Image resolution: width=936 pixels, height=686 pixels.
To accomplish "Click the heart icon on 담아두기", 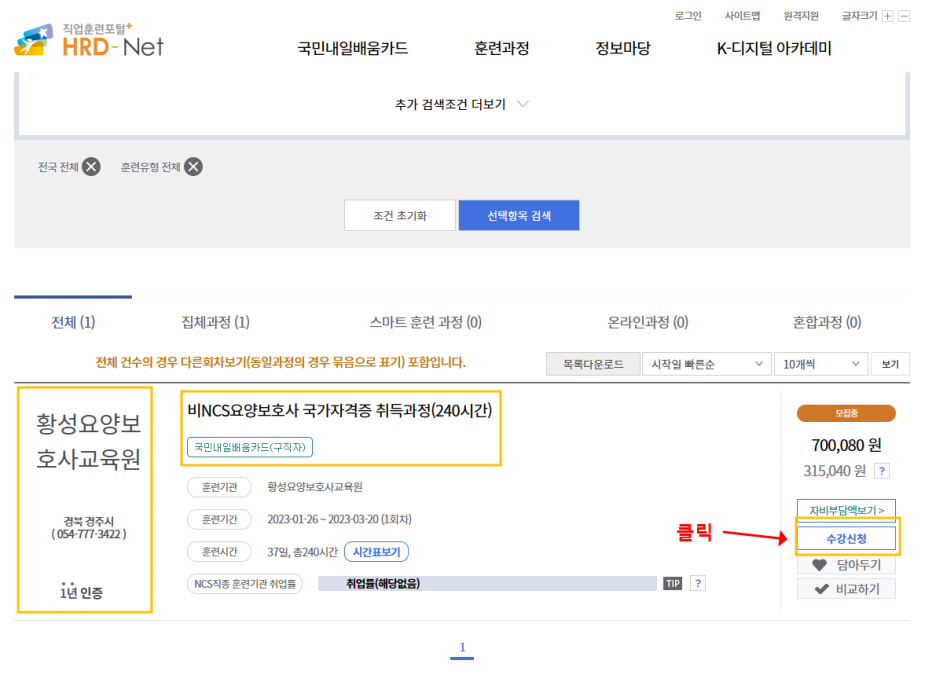I will click(x=820, y=565).
